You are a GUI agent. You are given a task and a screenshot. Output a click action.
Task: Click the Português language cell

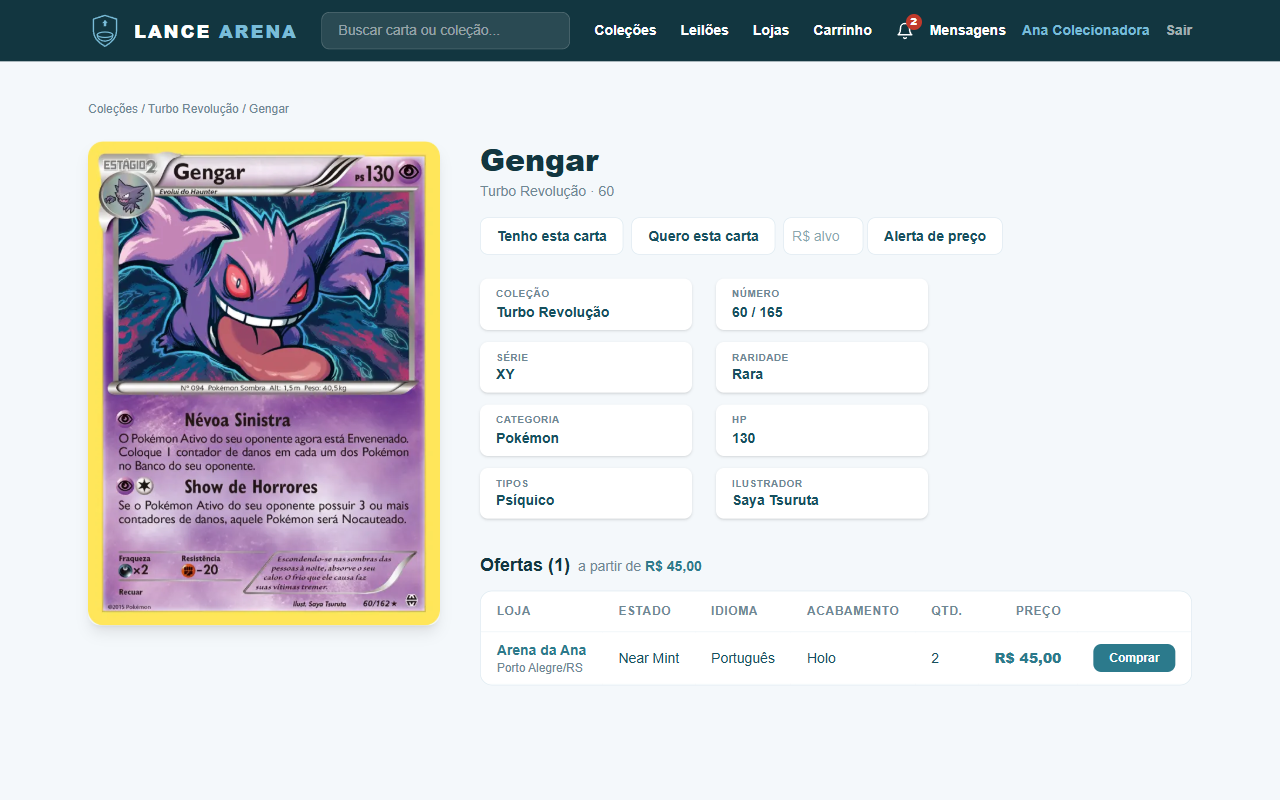tap(743, 658)
